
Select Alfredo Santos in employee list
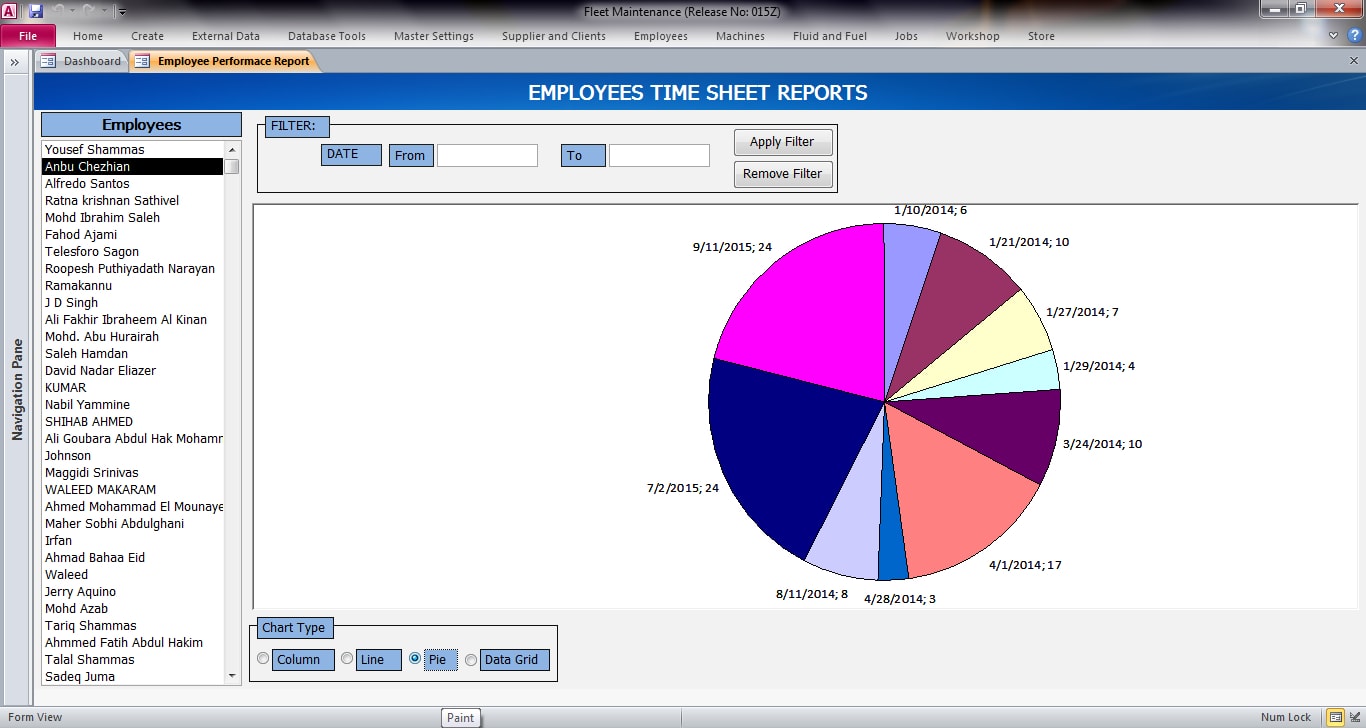click(x=133, y=184)
